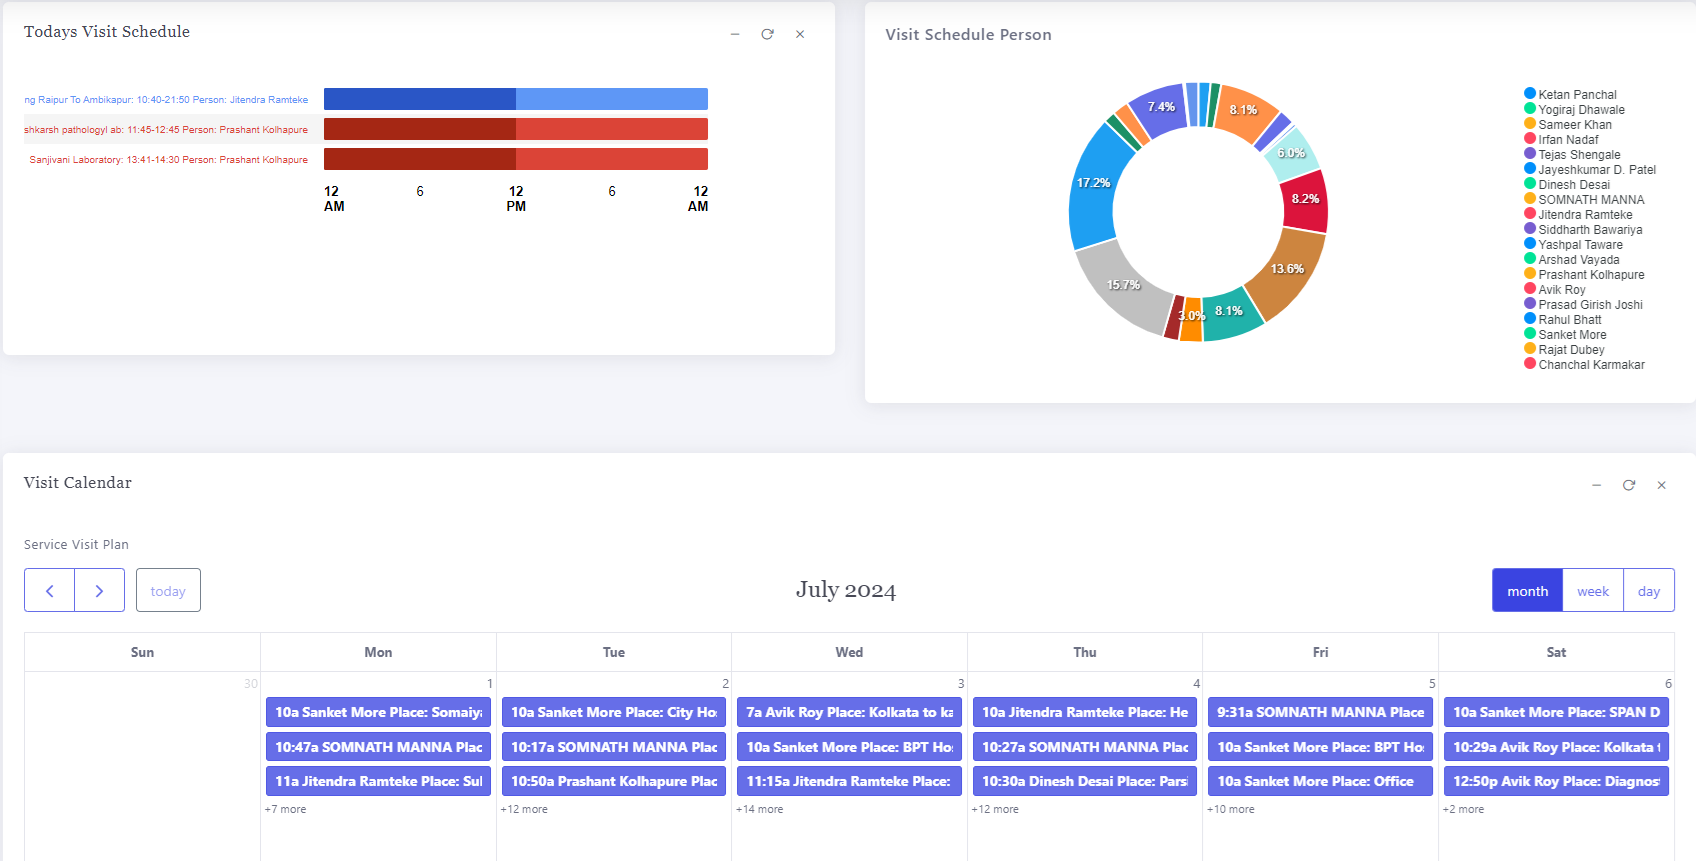Click the 13.6% brown donut segment
Screen dimensions: 1696x861
point(1288,270)
